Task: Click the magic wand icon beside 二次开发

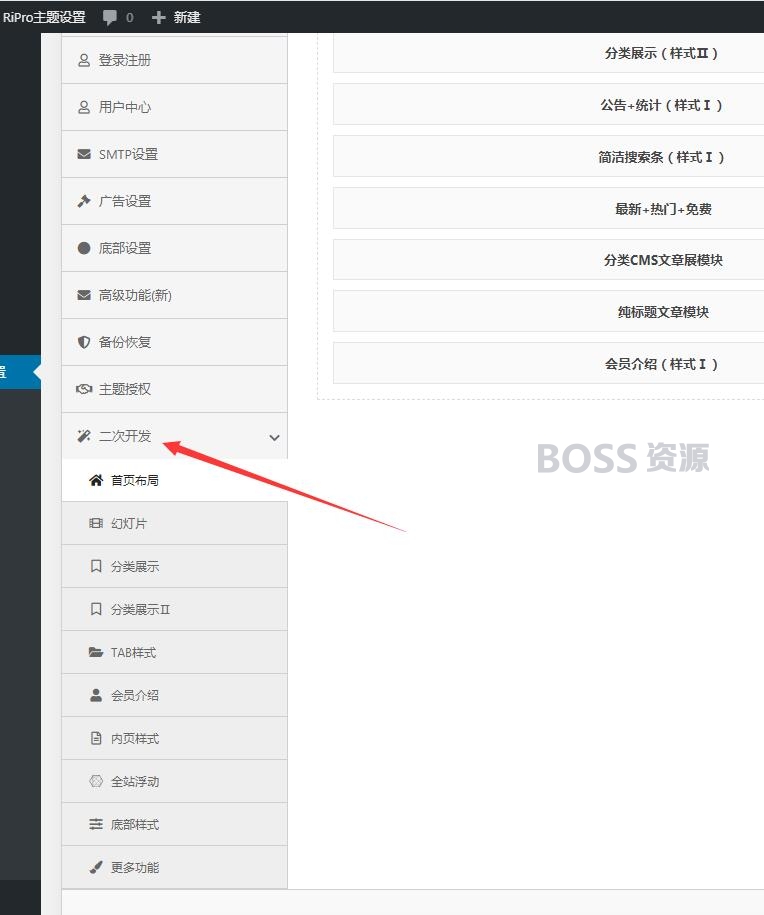Action: pos(84,436)
